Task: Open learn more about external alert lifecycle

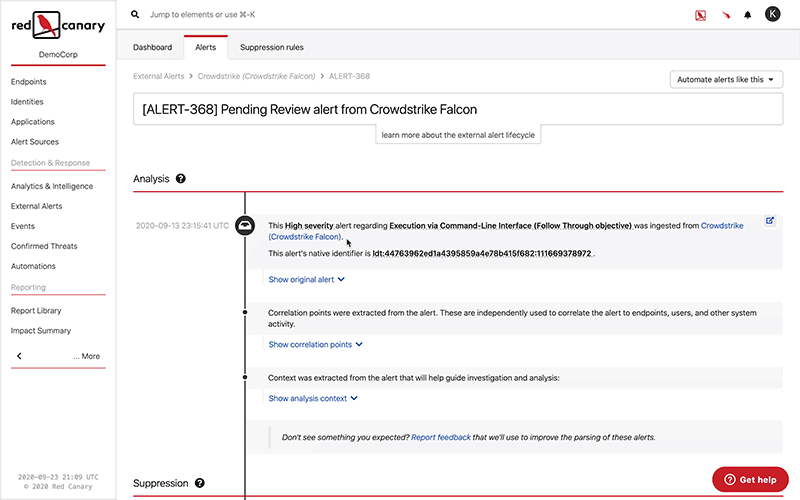Action: pos(458,135)
